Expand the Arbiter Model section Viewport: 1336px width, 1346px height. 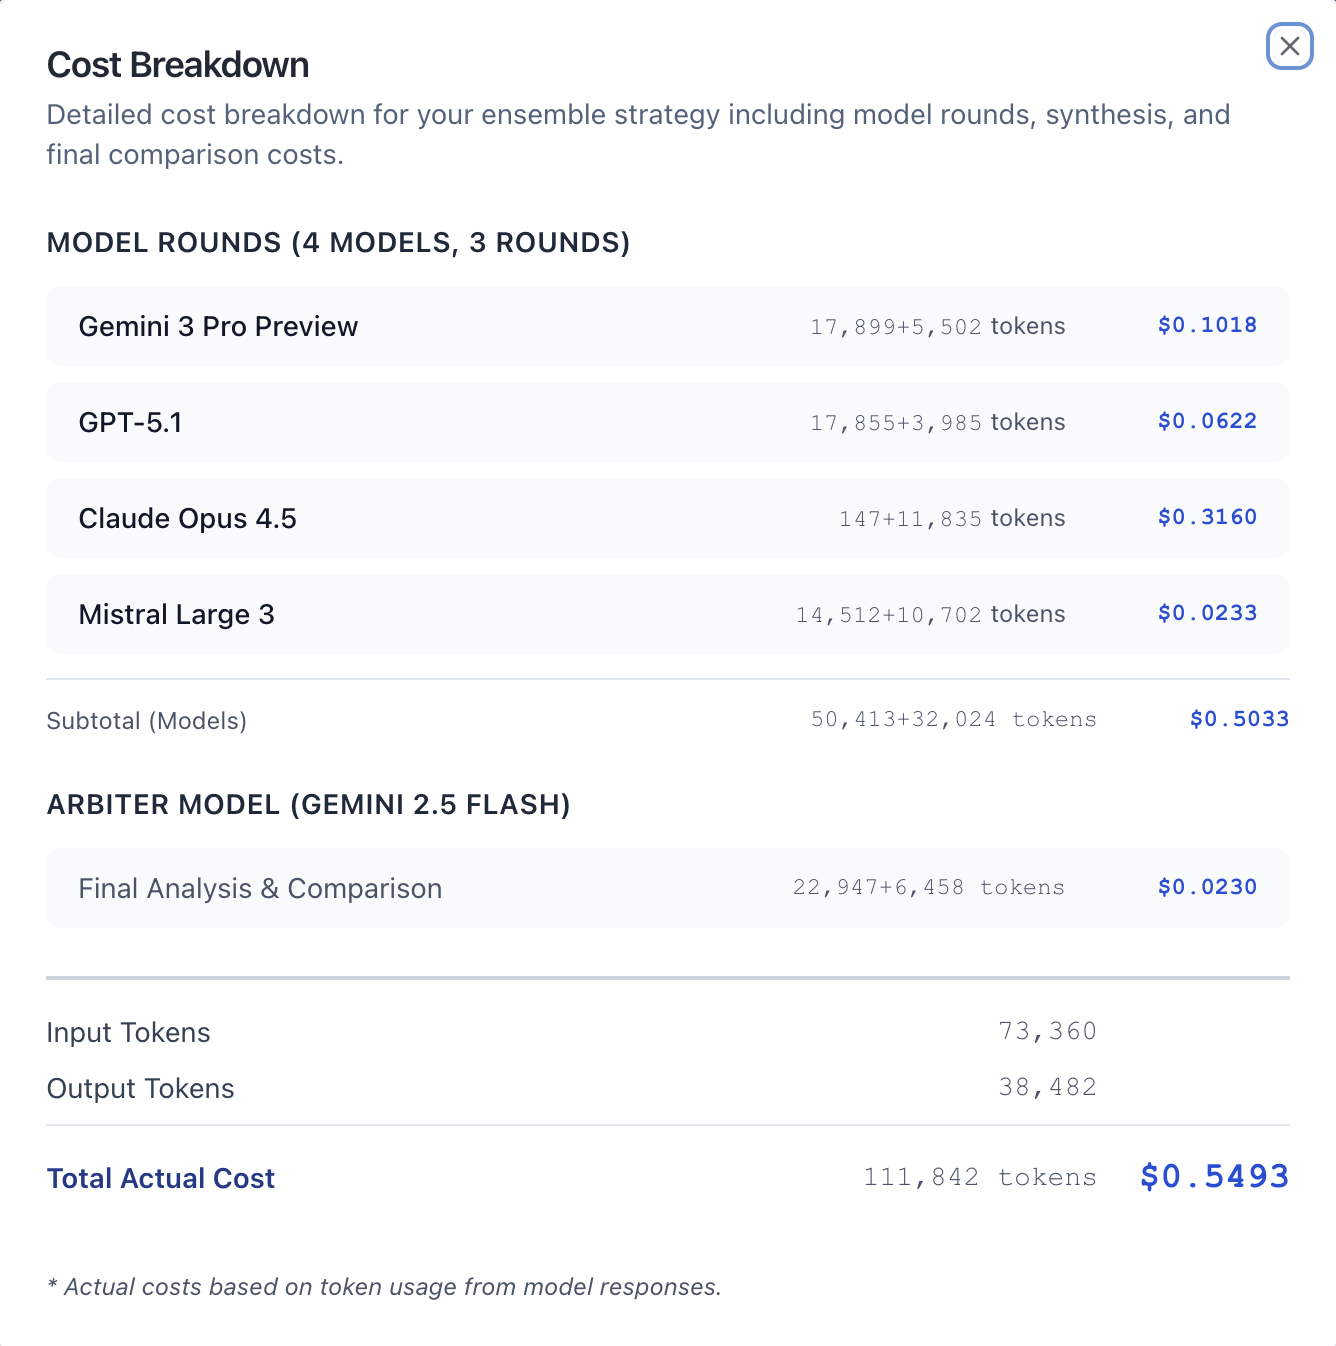coord(310,804)
